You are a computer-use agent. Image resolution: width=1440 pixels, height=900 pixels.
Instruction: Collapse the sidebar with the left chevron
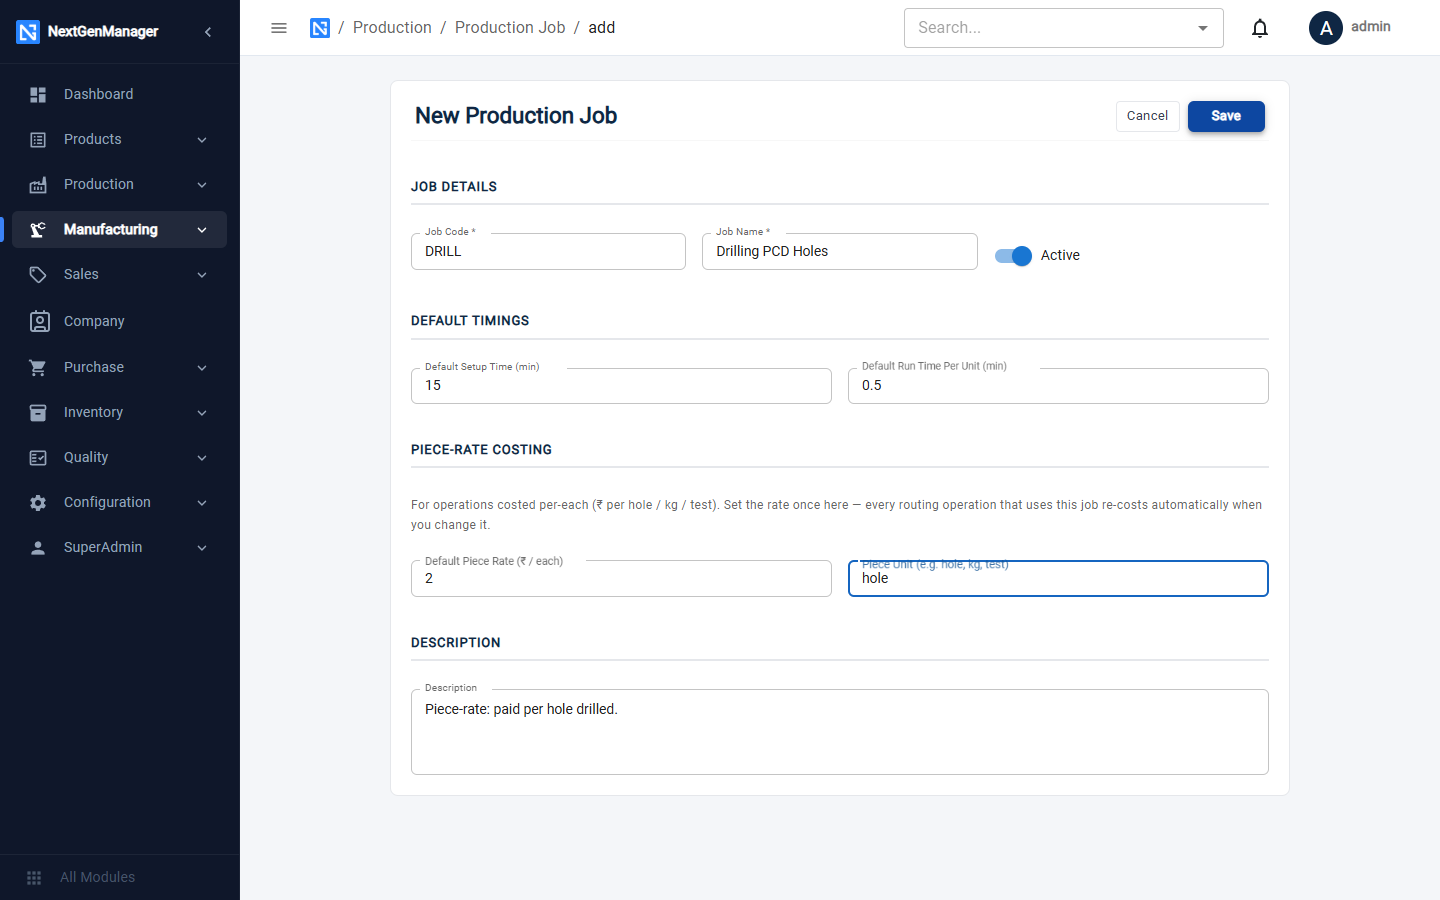pos(208,32)
